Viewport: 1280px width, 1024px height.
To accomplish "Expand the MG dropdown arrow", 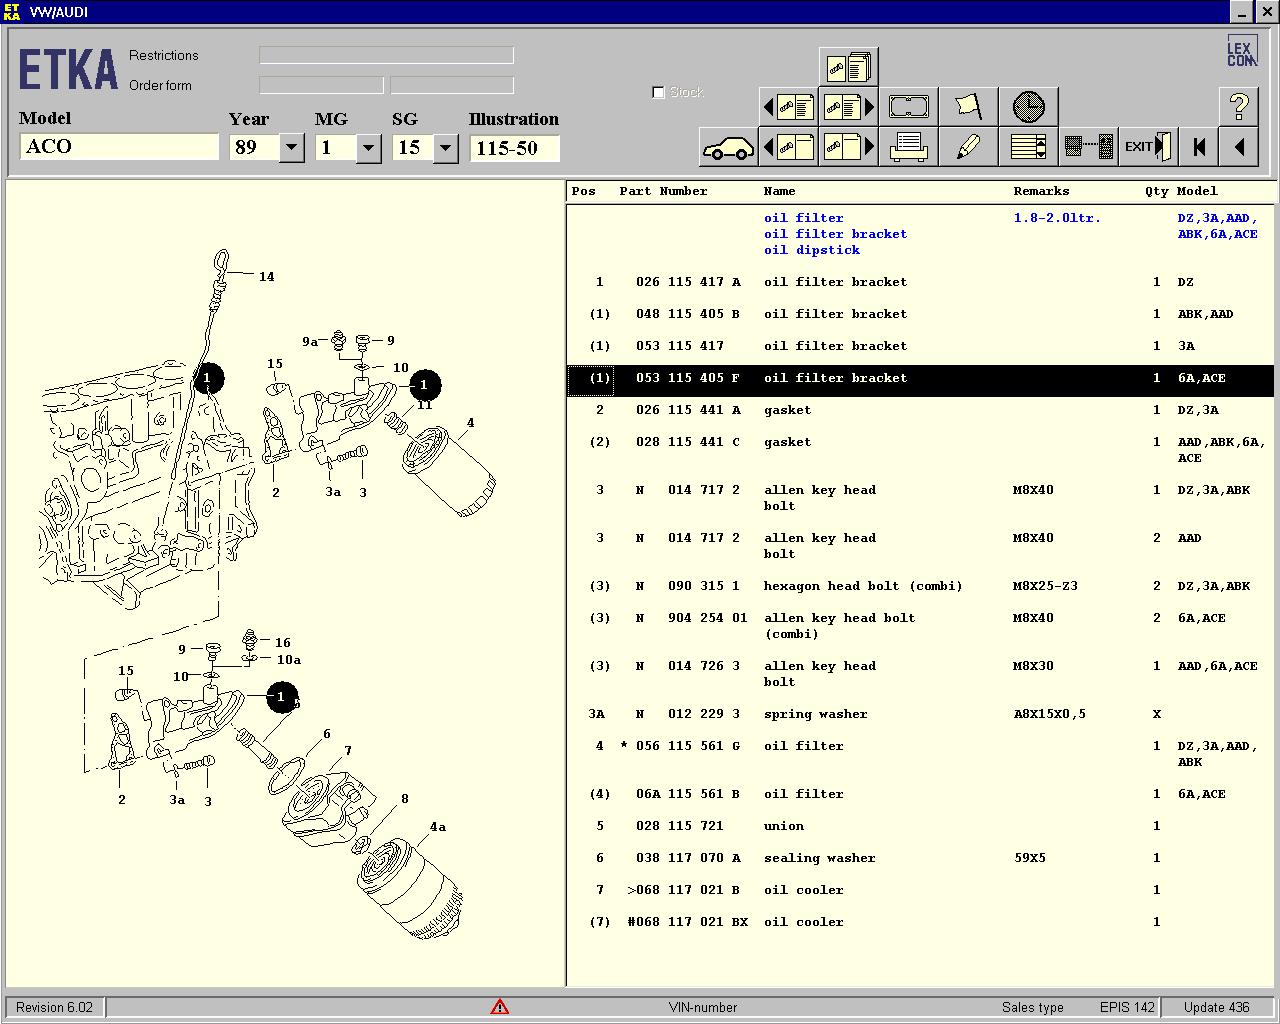I will click(x=368, y=148).
